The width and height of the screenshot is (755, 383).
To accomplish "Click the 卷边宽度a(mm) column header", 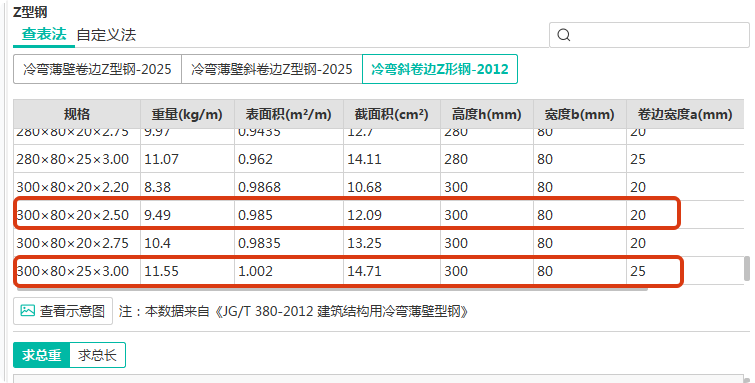I will [x=685, y=114].
